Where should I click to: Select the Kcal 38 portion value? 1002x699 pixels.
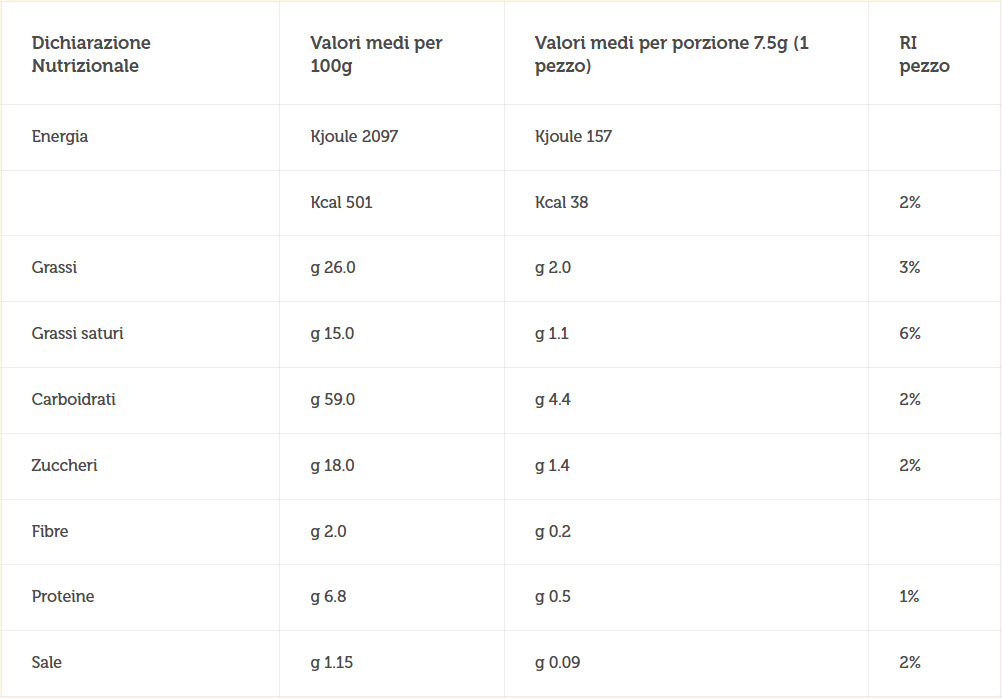[561, 203]
